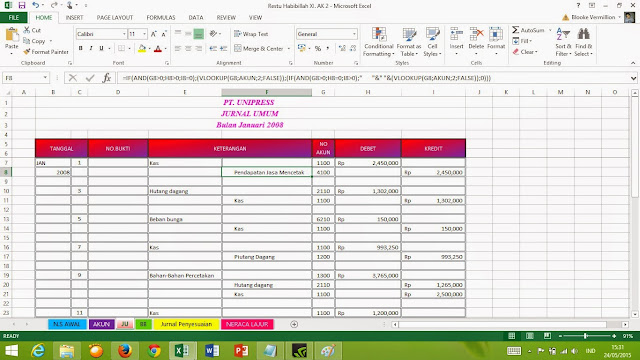
Task: Center the text horizontally
Action: [188, 49]
